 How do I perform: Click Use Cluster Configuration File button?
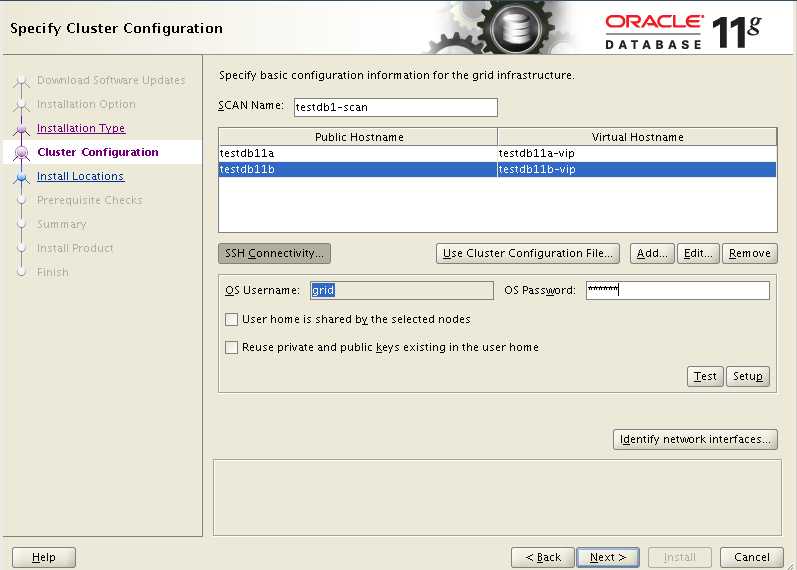point(528,253)
